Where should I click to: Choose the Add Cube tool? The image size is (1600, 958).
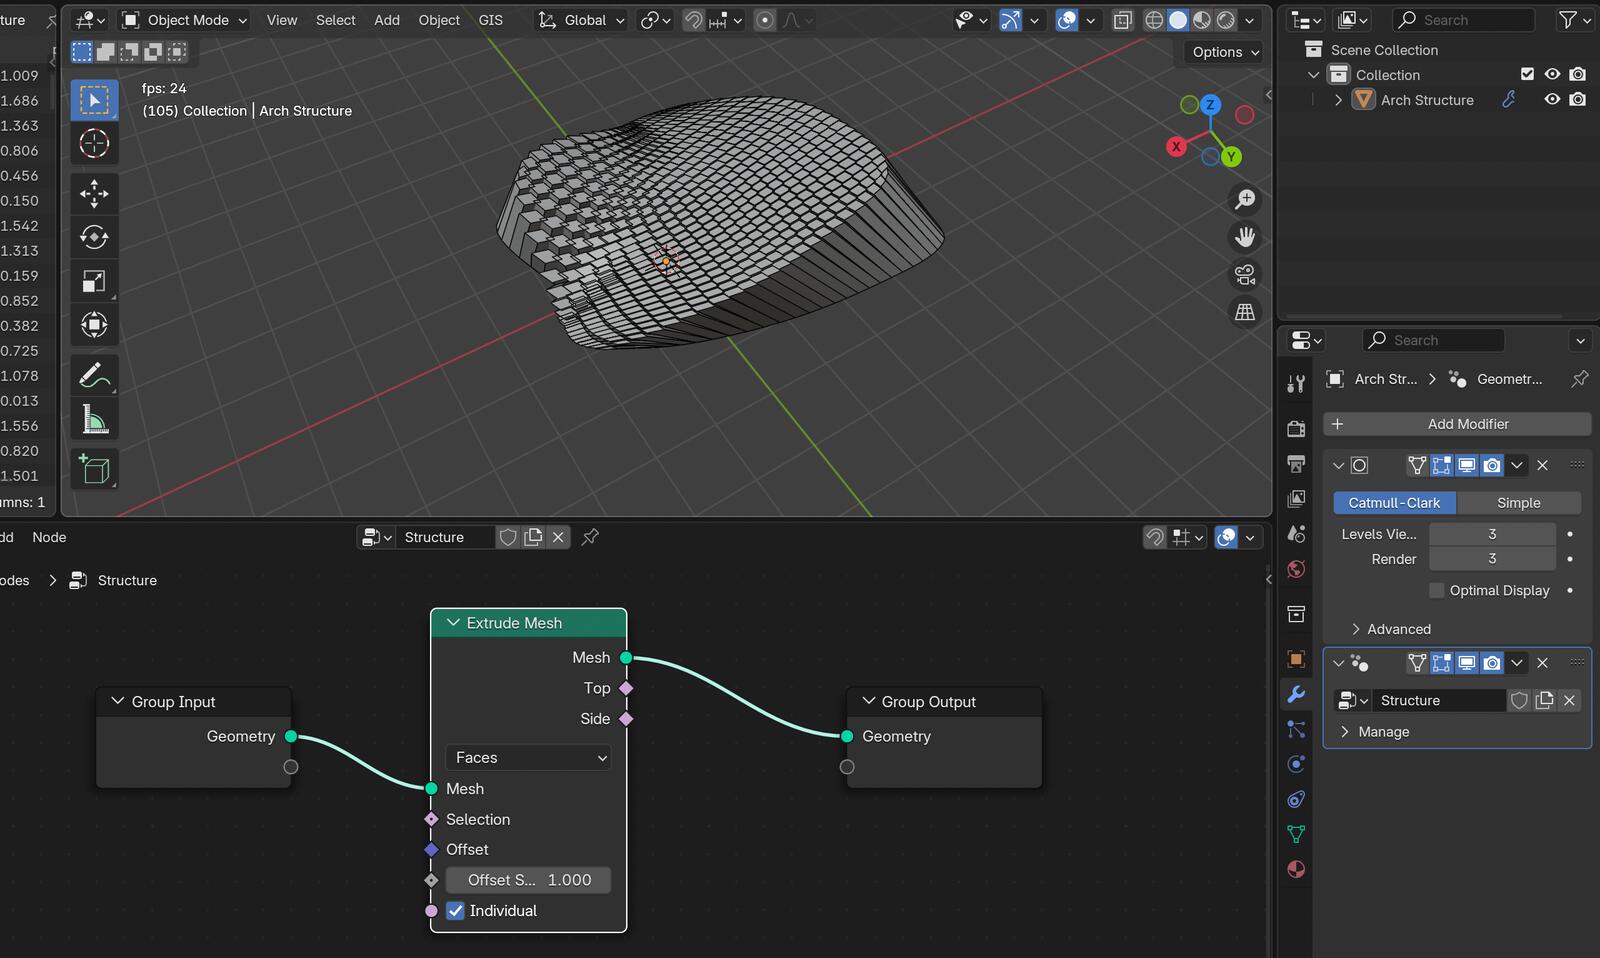[94, 469]
